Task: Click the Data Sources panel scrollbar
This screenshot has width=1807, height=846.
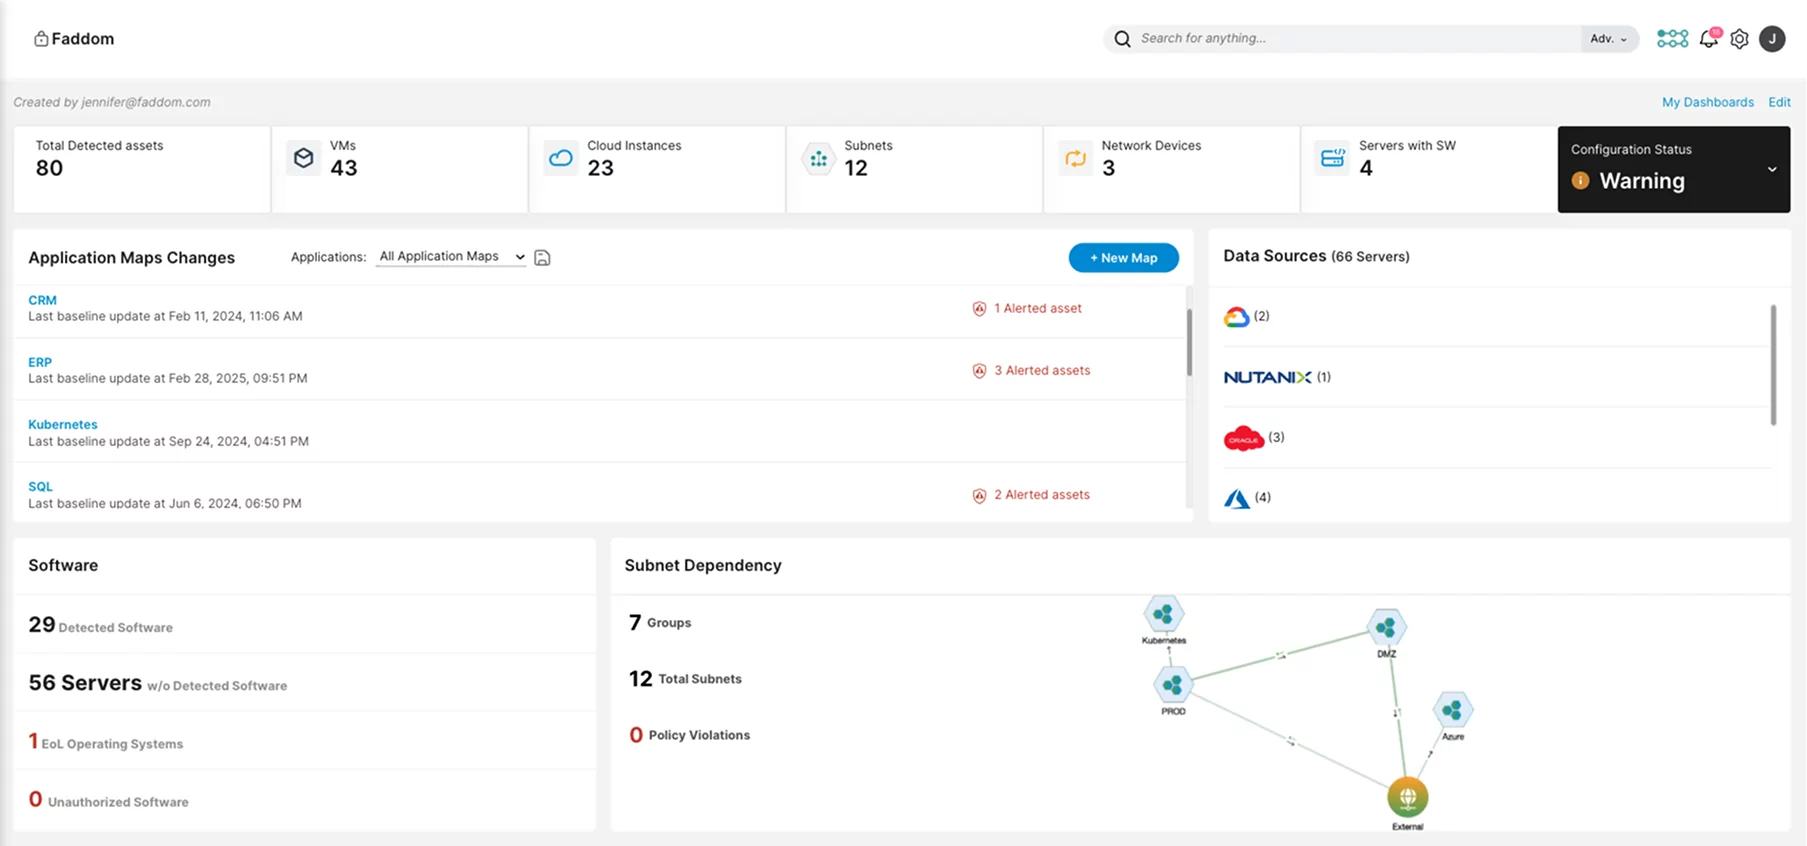Action: click(1773, 365)
